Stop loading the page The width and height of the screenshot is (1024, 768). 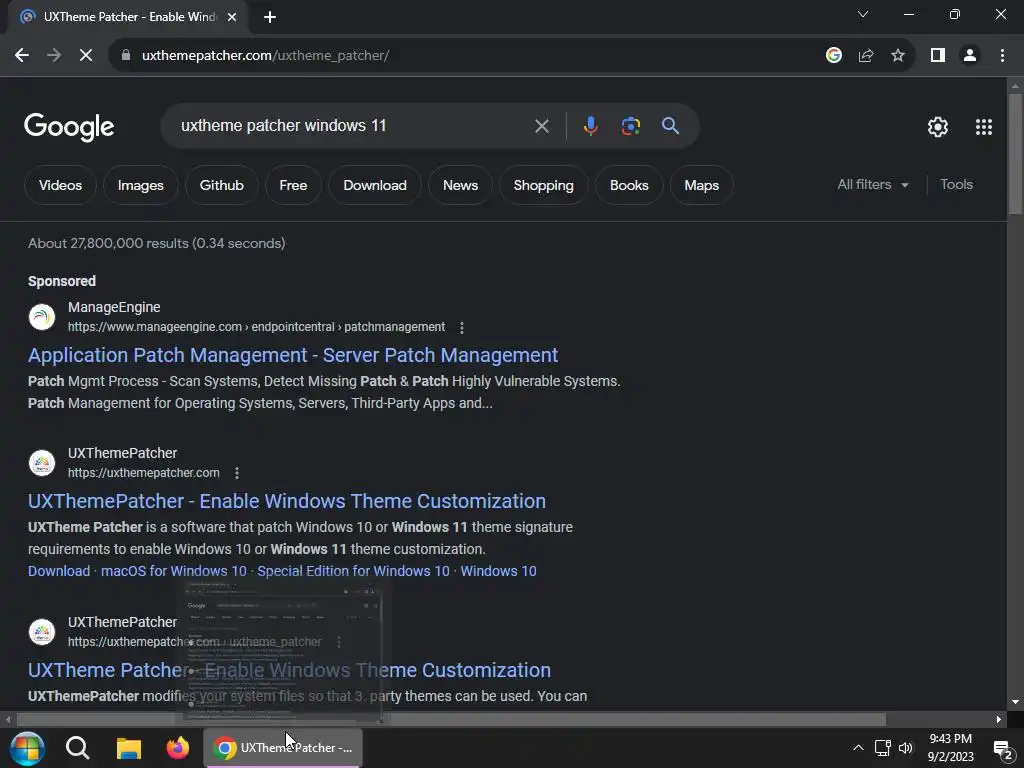click(86, 56)
